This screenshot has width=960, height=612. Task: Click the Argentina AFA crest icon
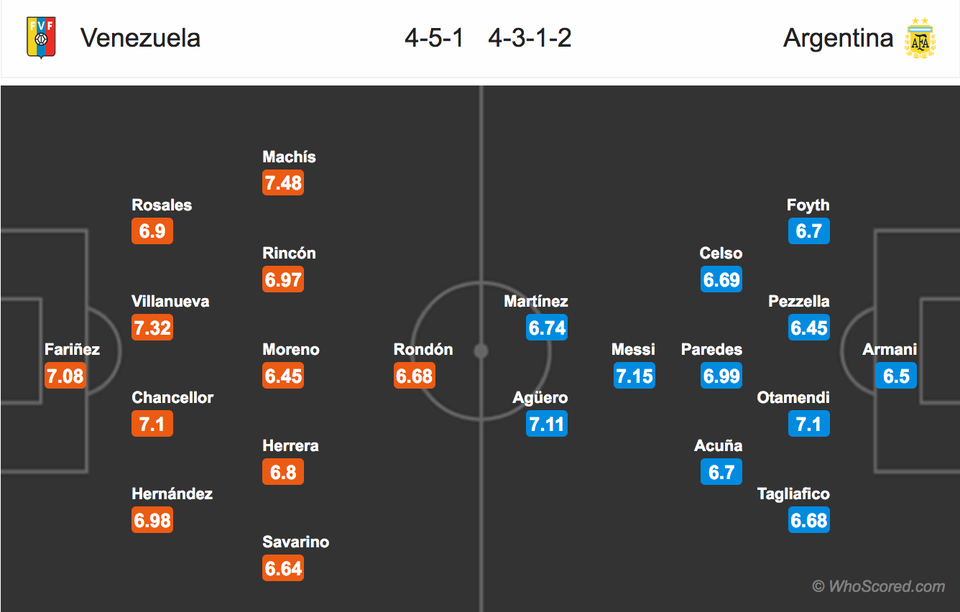point(919,38)
